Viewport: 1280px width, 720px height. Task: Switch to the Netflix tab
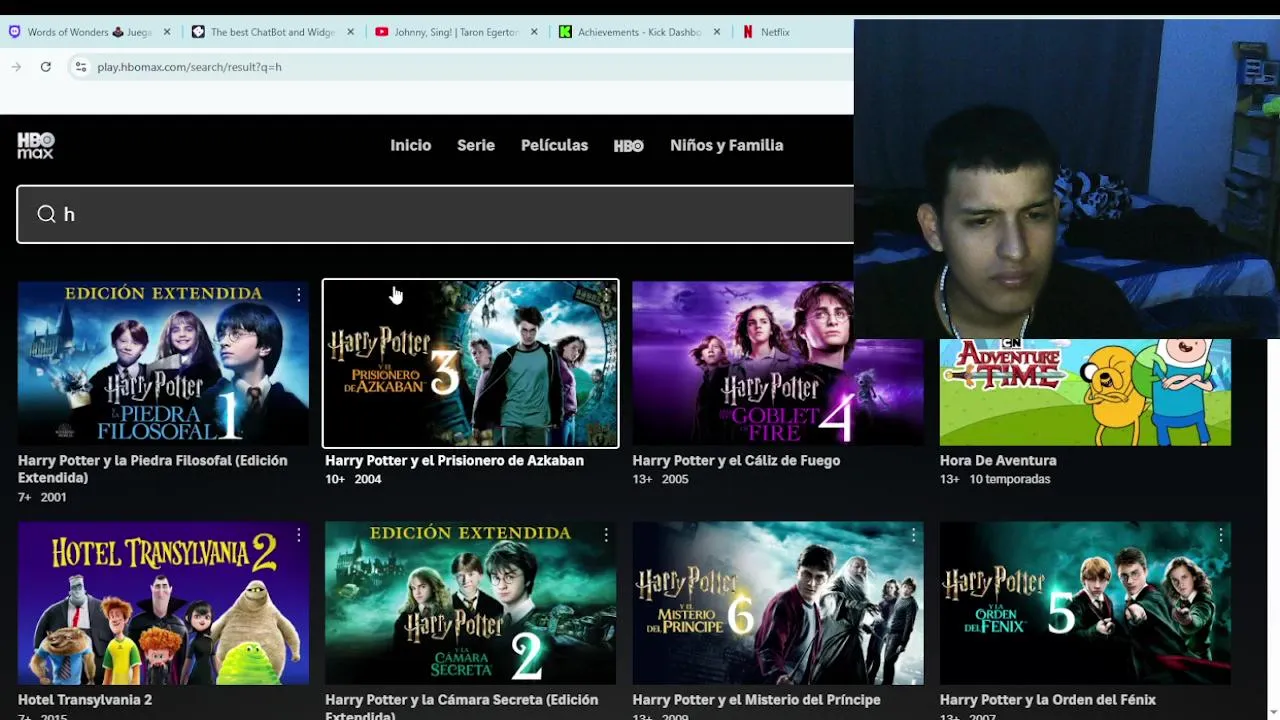coord(775,32)
